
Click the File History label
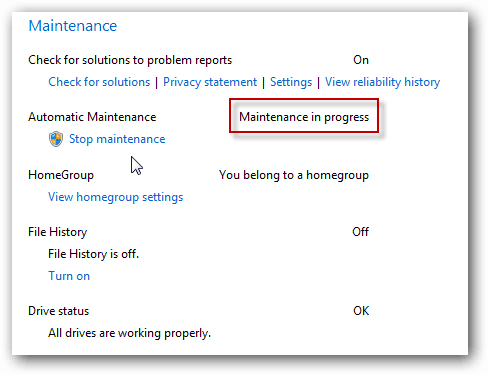coord(58,232)
